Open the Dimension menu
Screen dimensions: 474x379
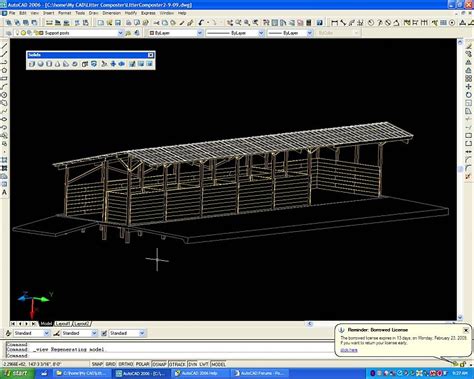pos(111,13)
